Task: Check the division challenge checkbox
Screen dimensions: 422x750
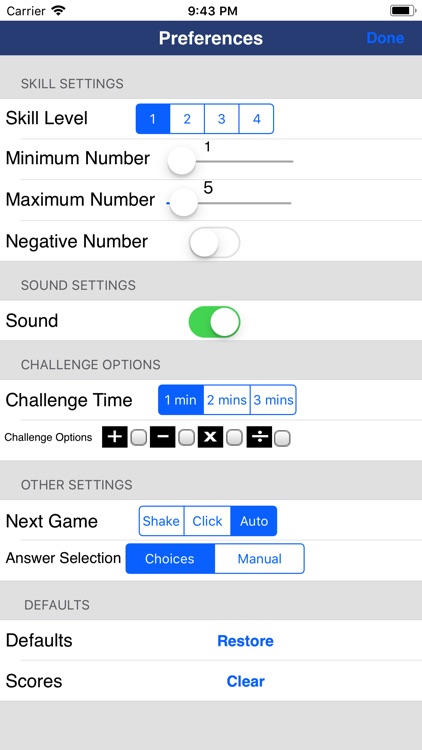Action: point(282,438)
